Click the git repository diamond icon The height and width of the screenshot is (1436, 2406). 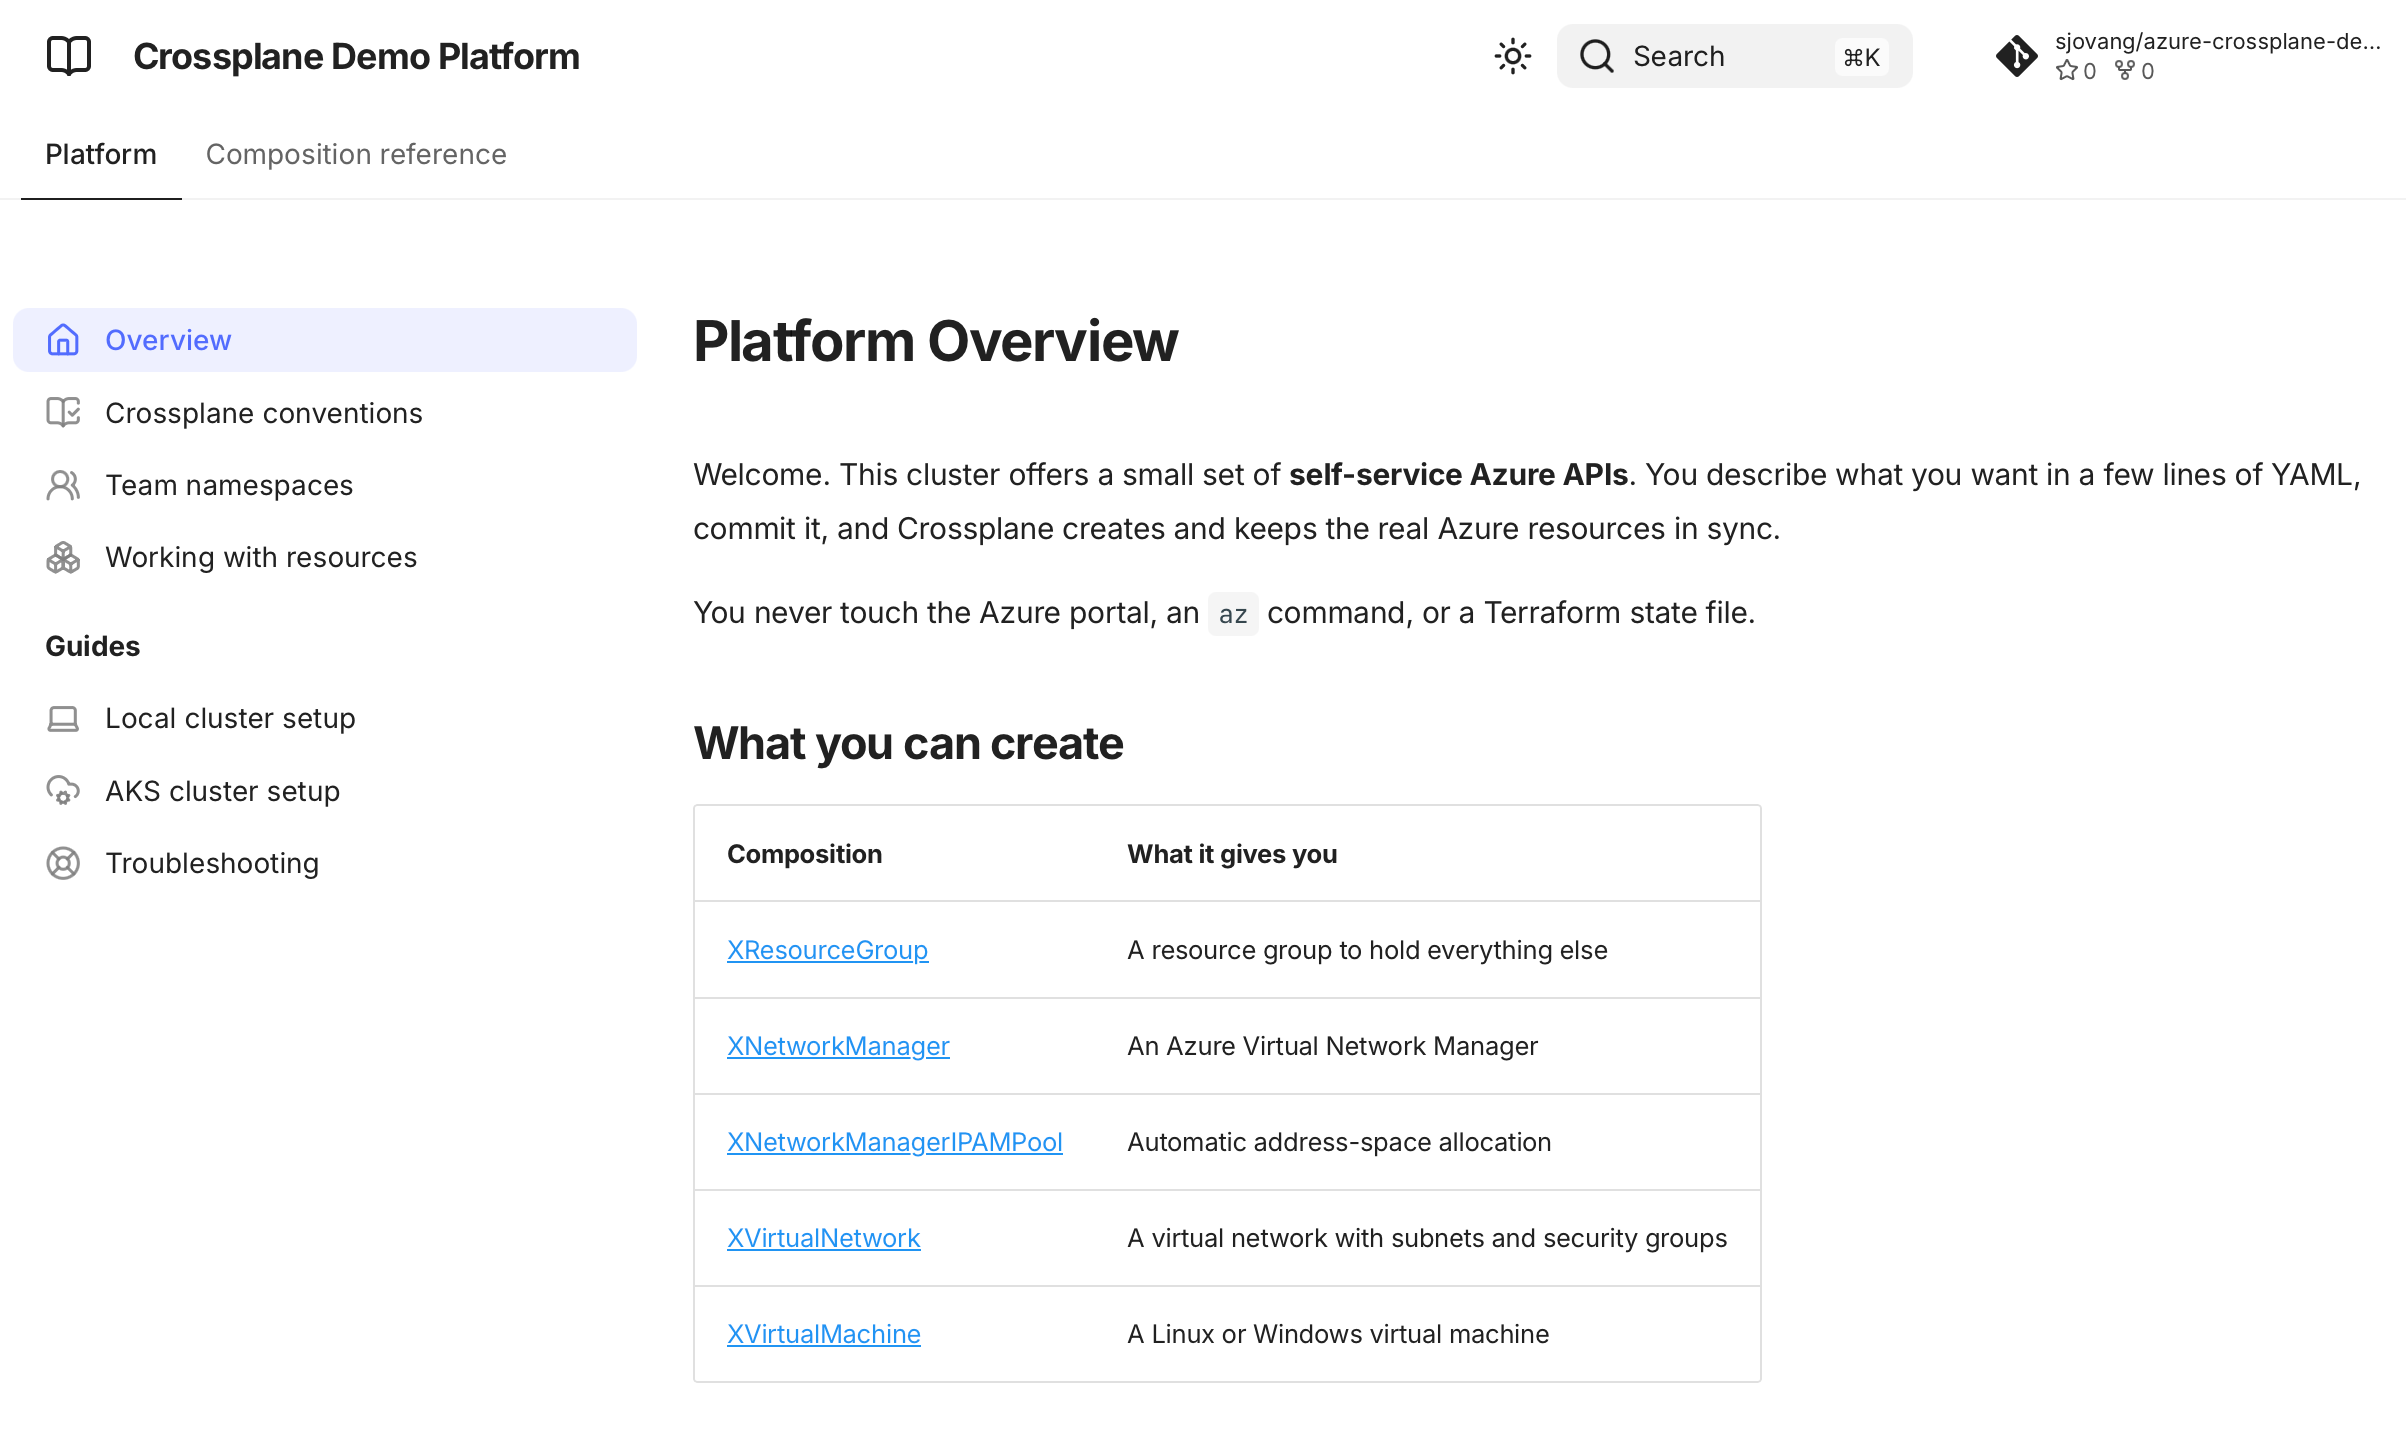point(2016,56)
